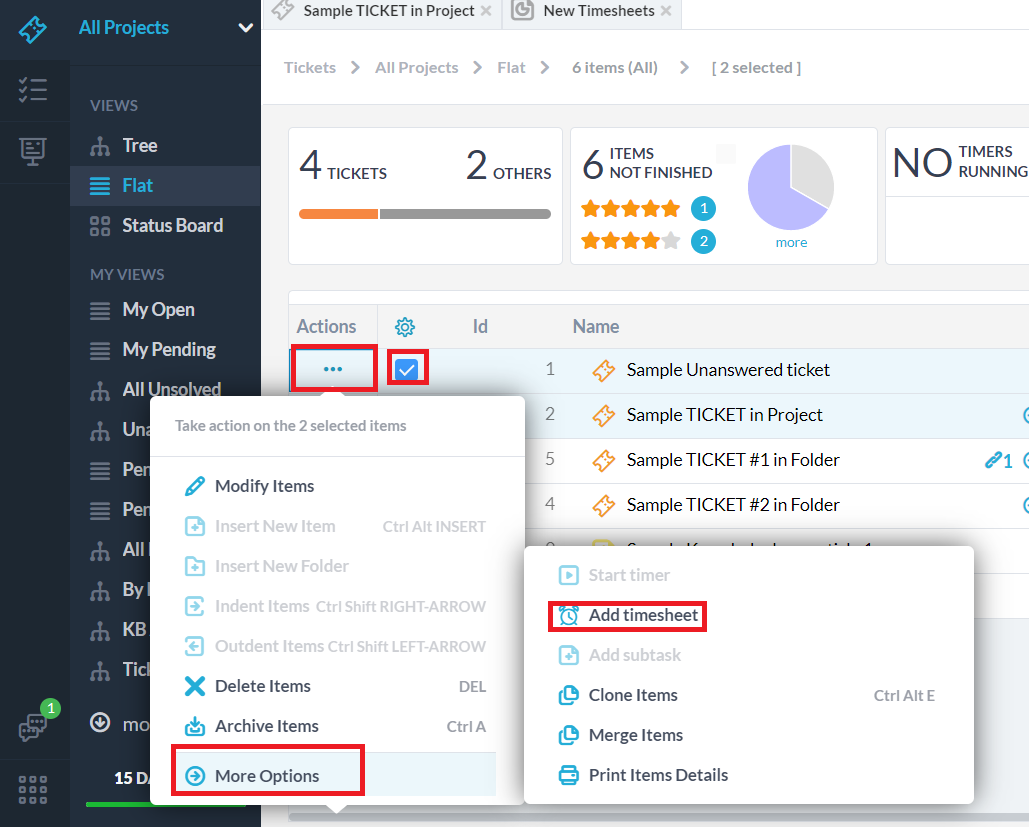Click the four-star rating row
This screenshot has height=827, width=1029.
(631, 241)
